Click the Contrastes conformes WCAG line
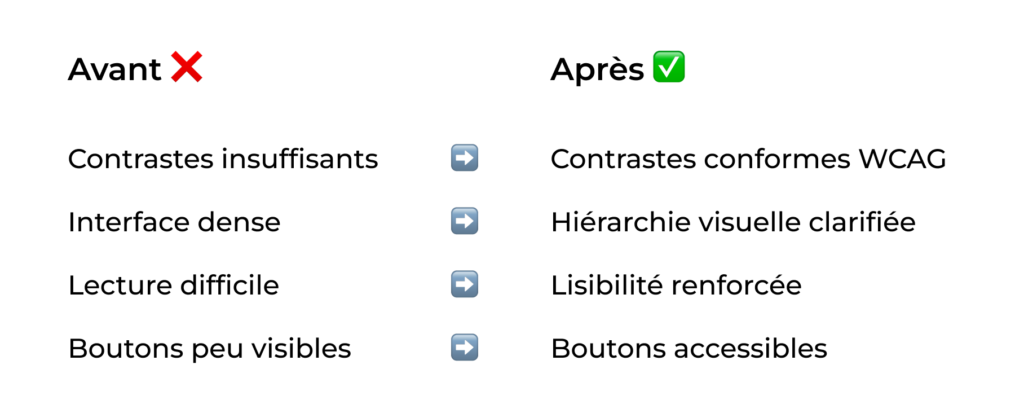Image resolution: width=1024 pixels, height=413 pixels. pos(748,159)
